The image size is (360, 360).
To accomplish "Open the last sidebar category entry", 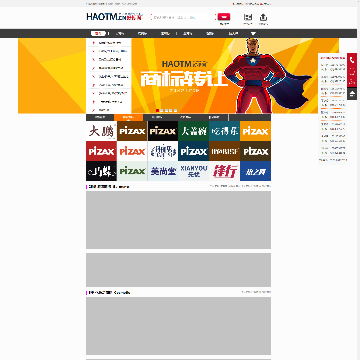I will point(109,110).
